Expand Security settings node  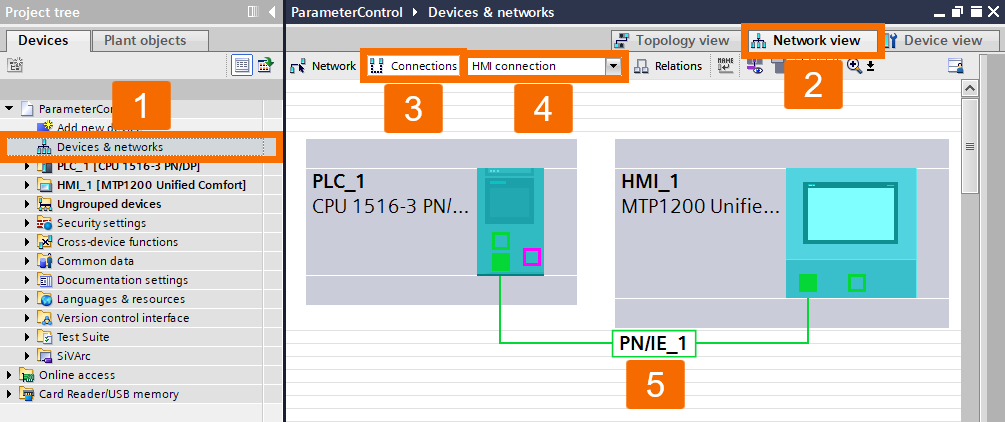27,223
